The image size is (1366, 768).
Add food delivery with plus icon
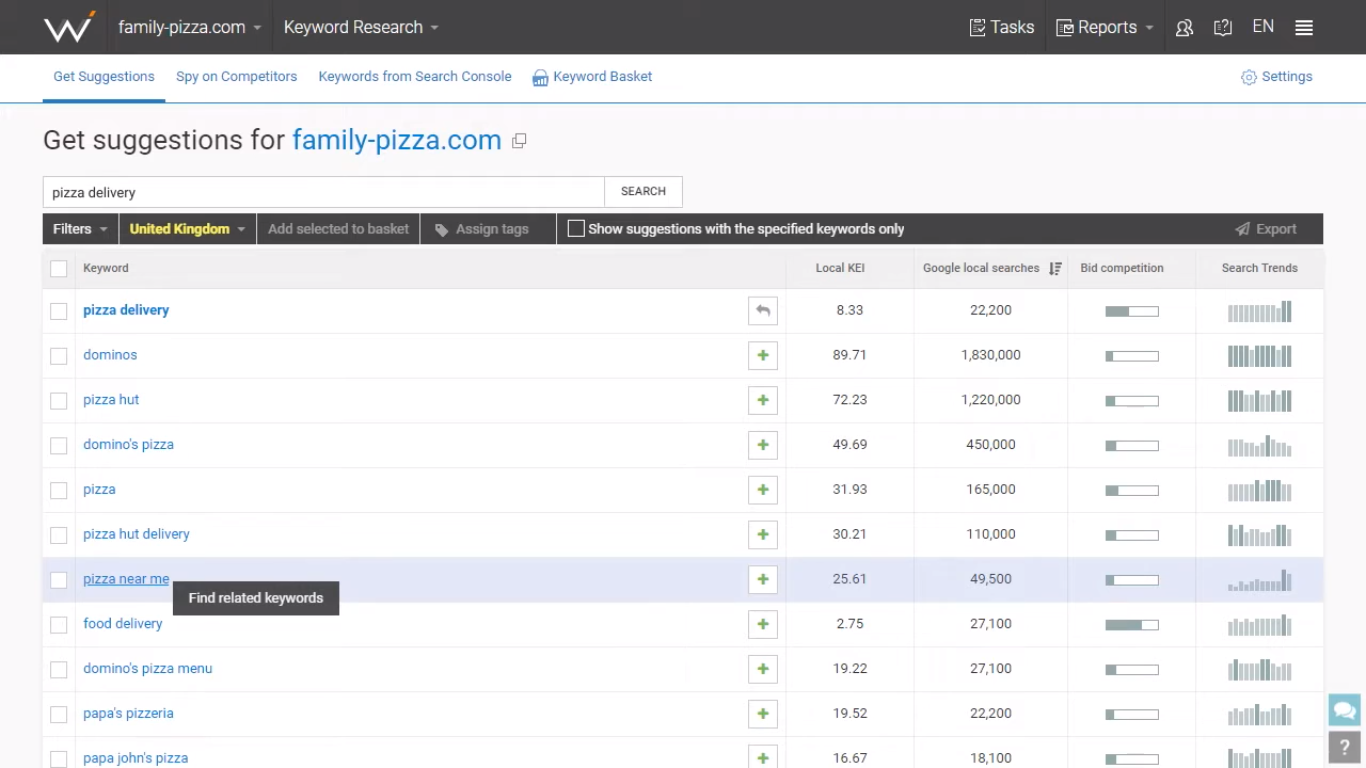[763, 624]
